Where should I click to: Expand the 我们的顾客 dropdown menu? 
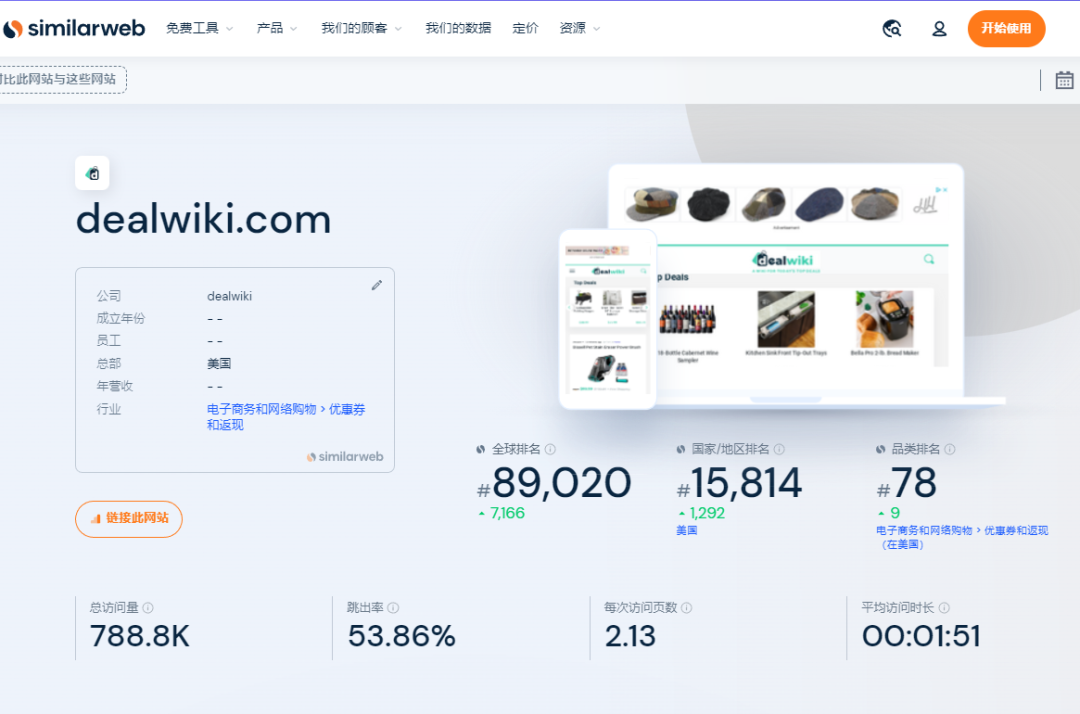362,28
